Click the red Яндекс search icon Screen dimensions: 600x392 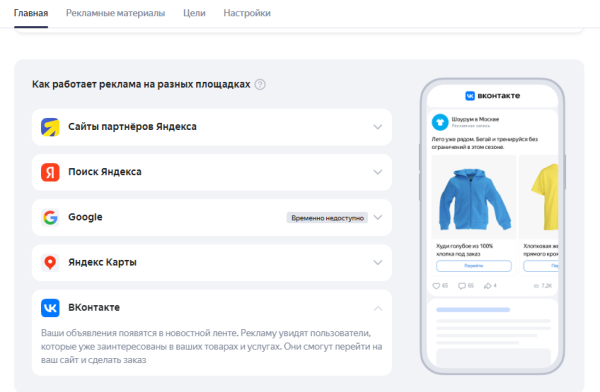[x=50, y=172]
